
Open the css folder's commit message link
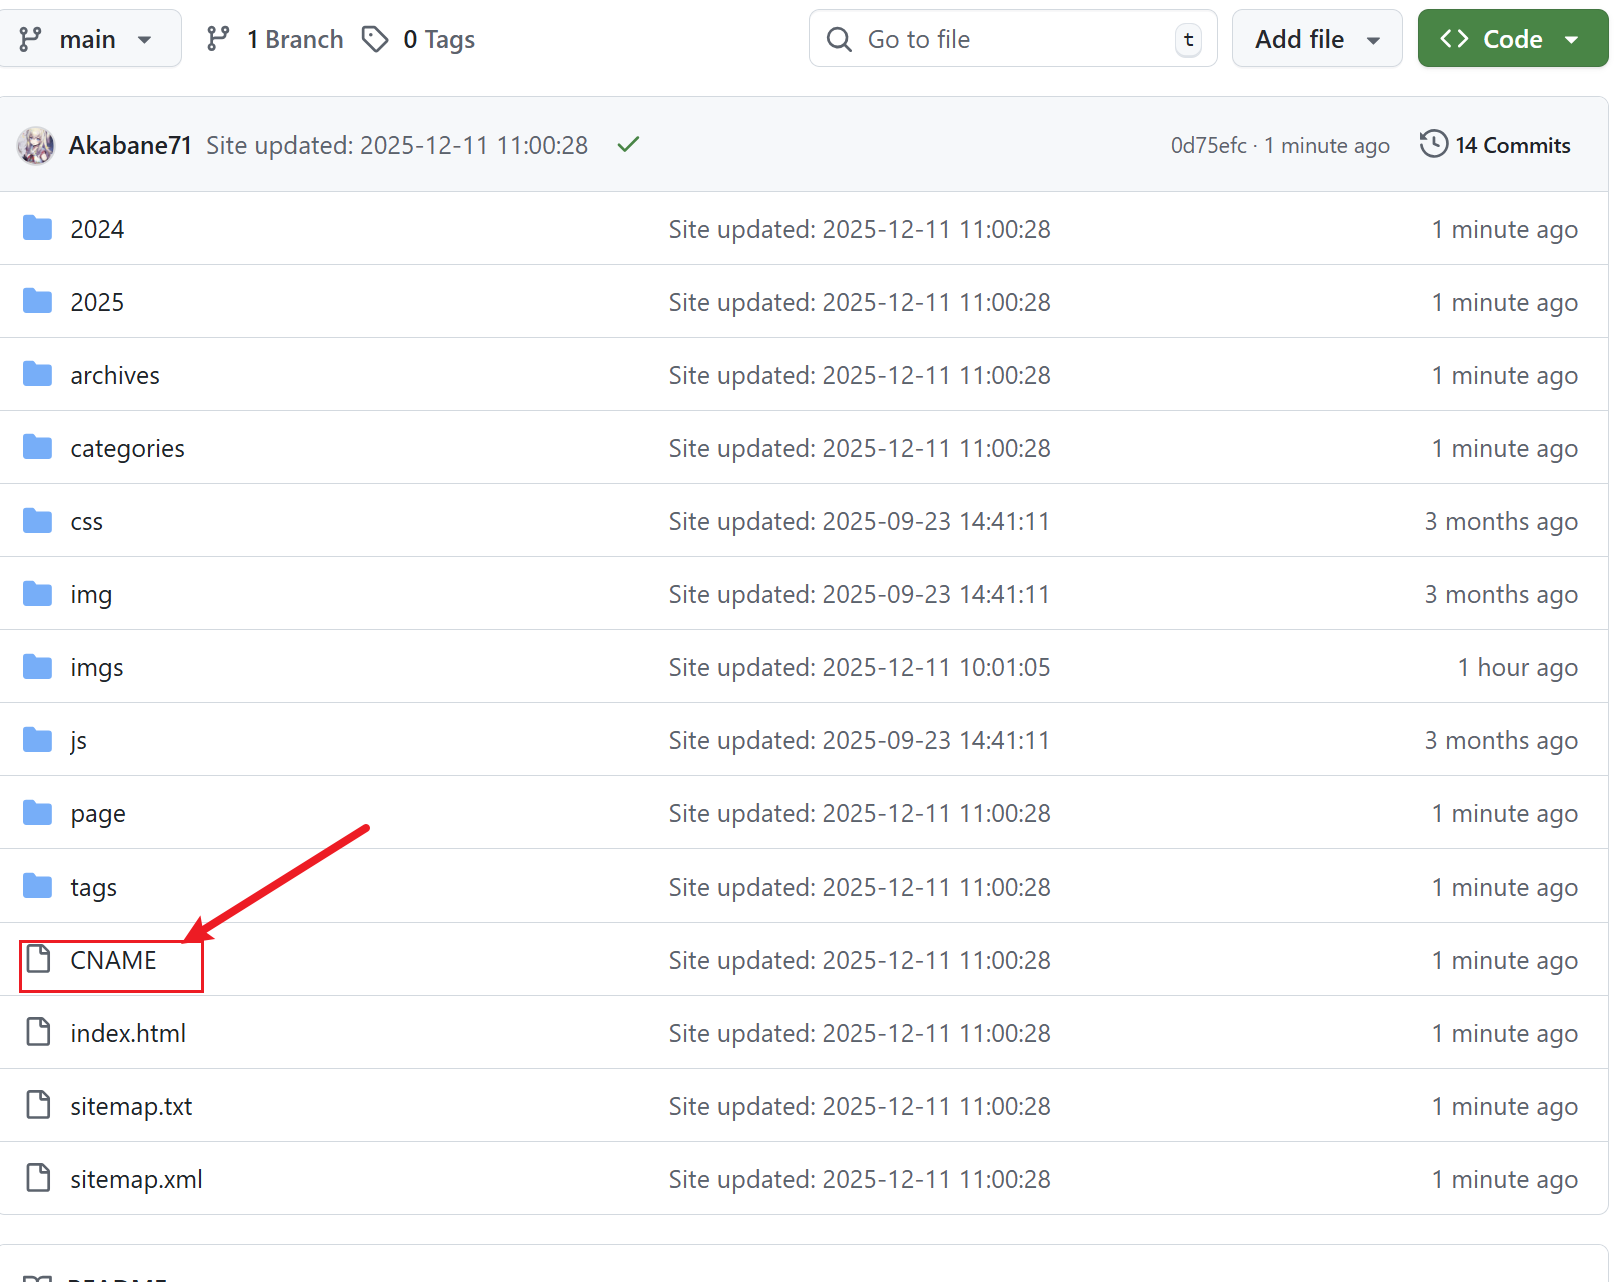pyautogui.click(x=859, y=521)
